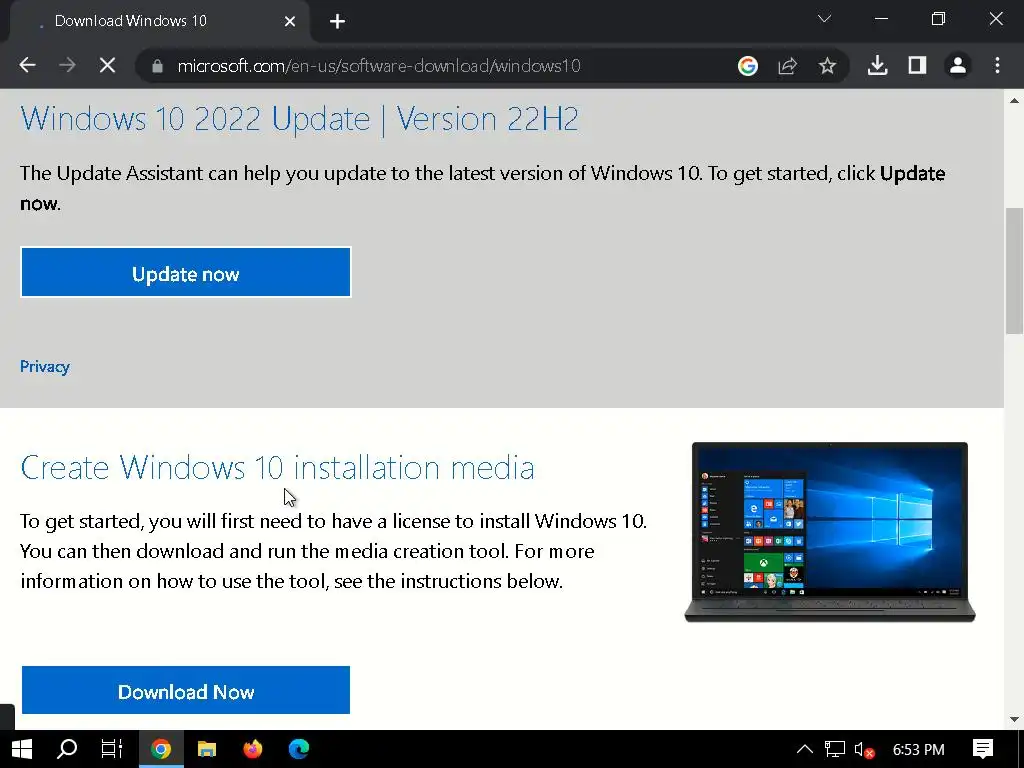Stop loading the page
Viewport: 1024px width, 768px height.
107,65
